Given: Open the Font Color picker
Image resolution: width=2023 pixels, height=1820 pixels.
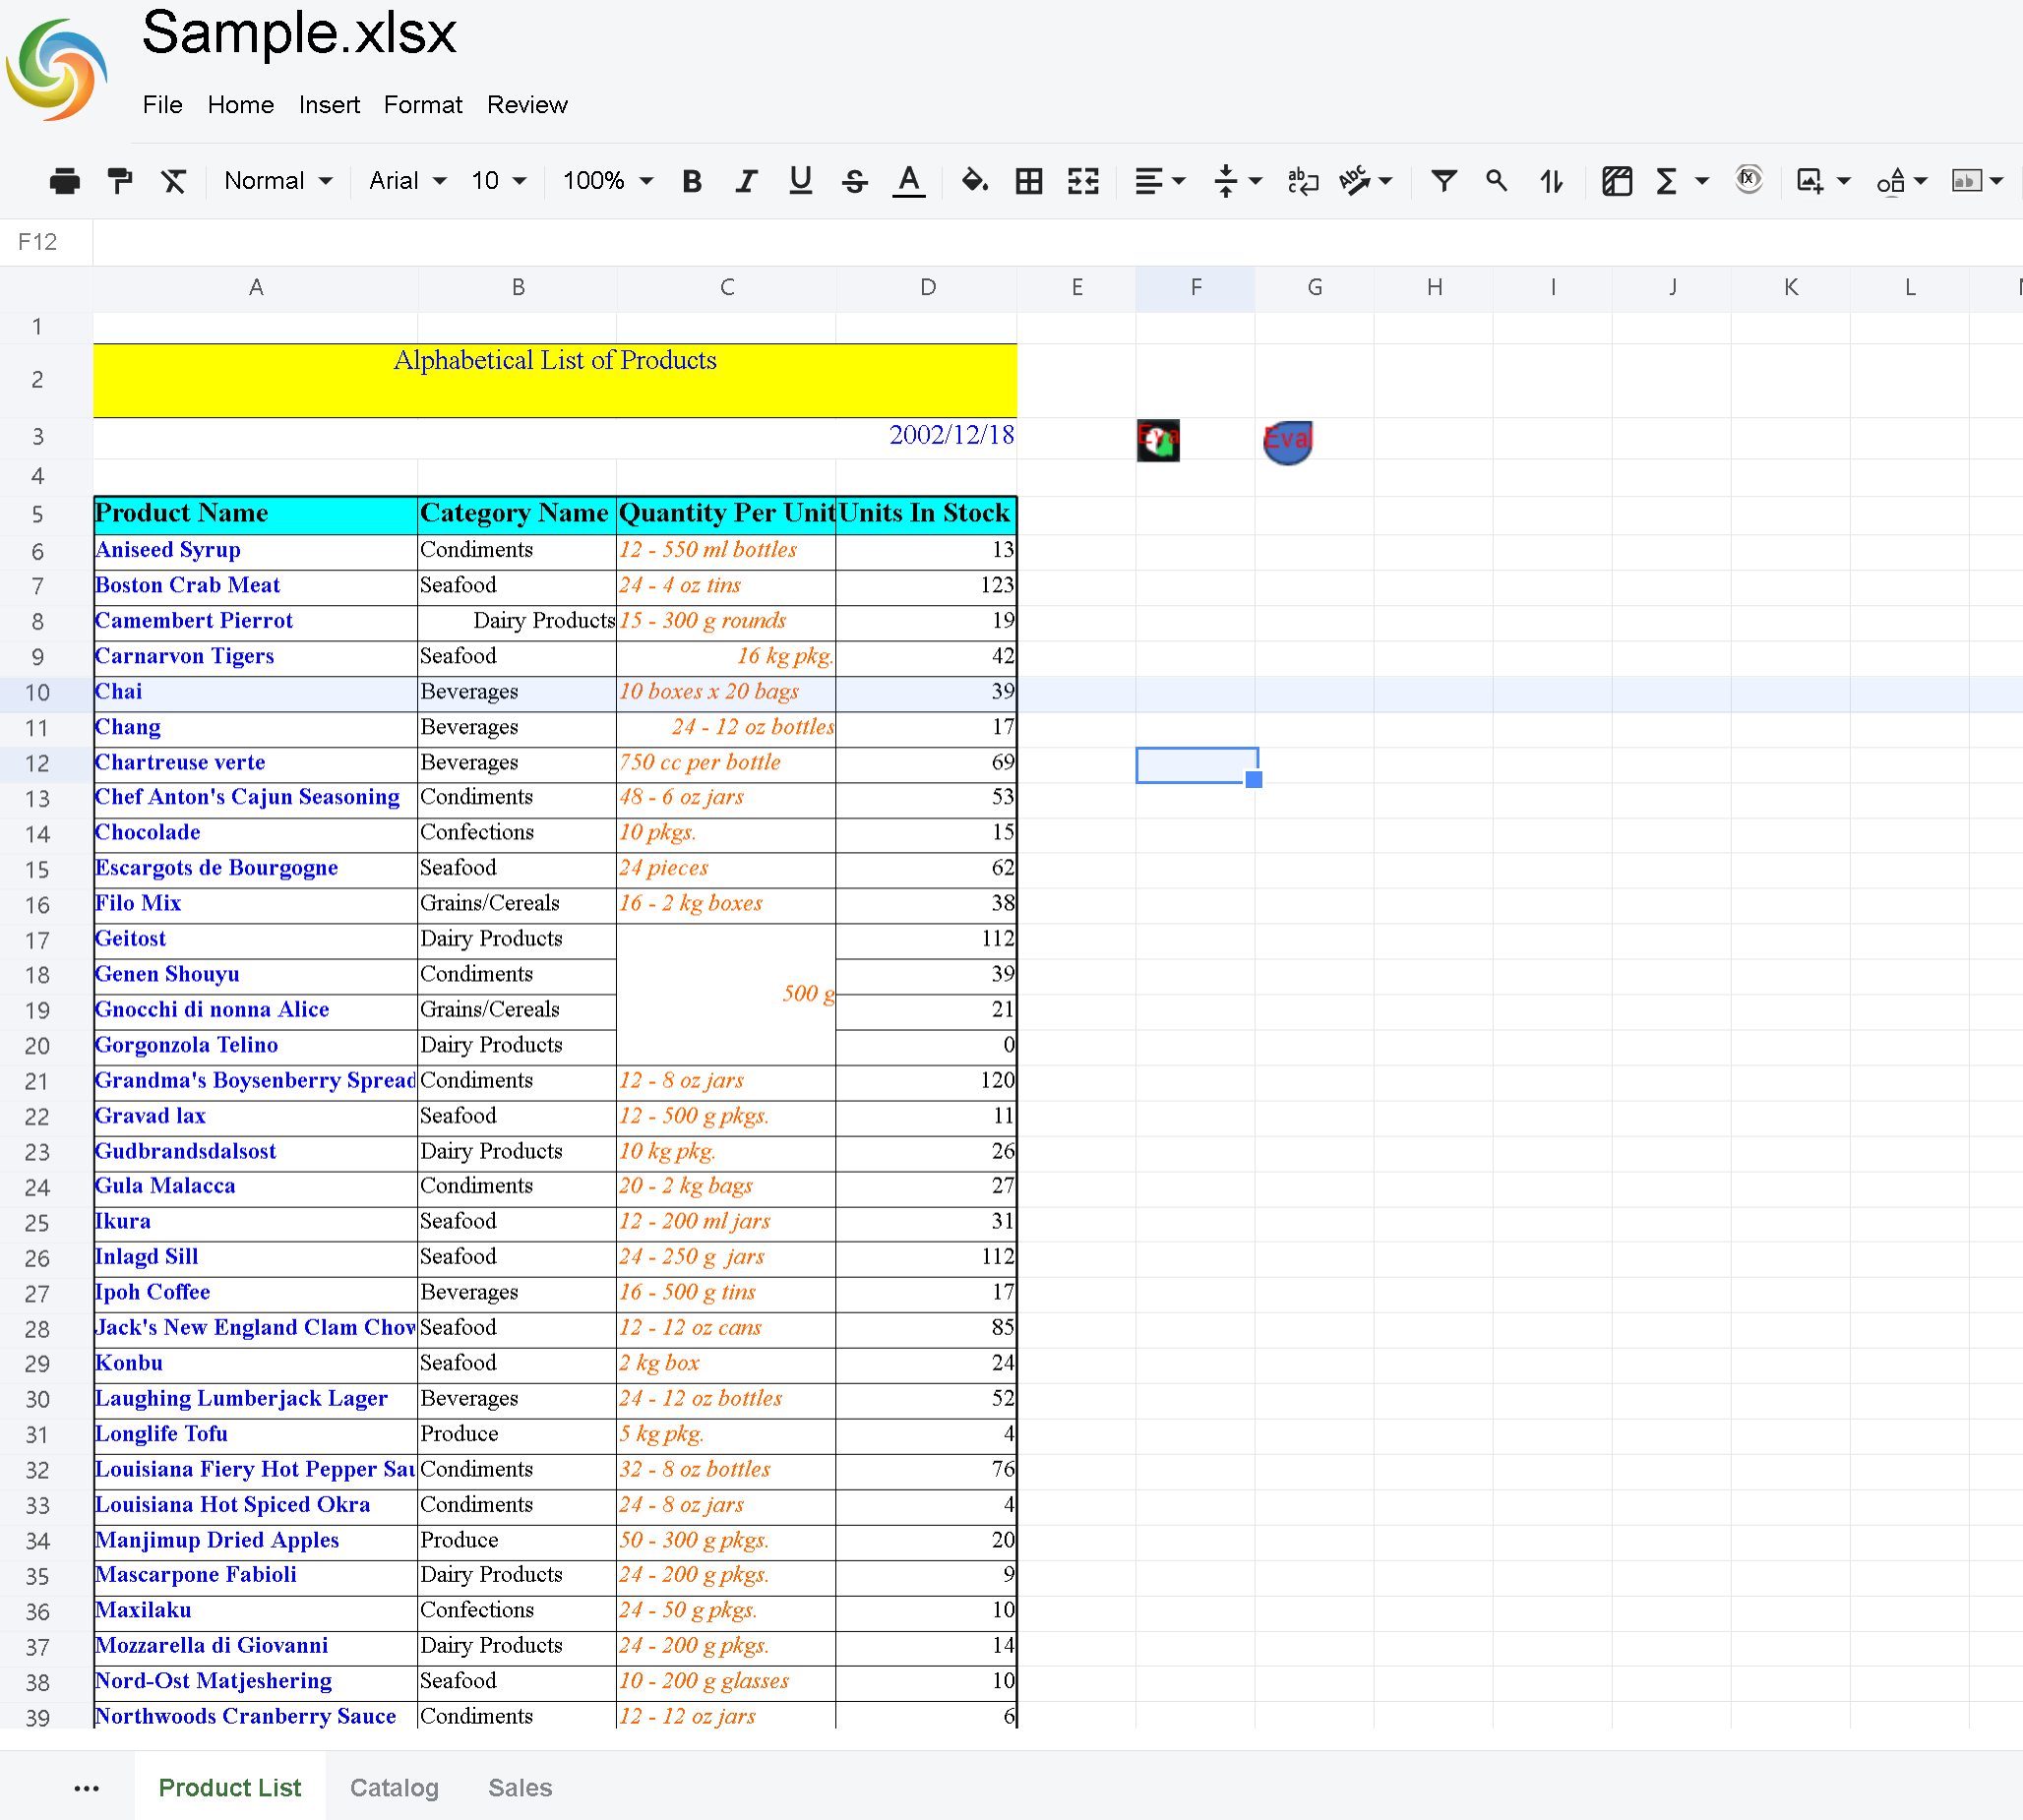Looking at the screenshot, I should 908,181.
